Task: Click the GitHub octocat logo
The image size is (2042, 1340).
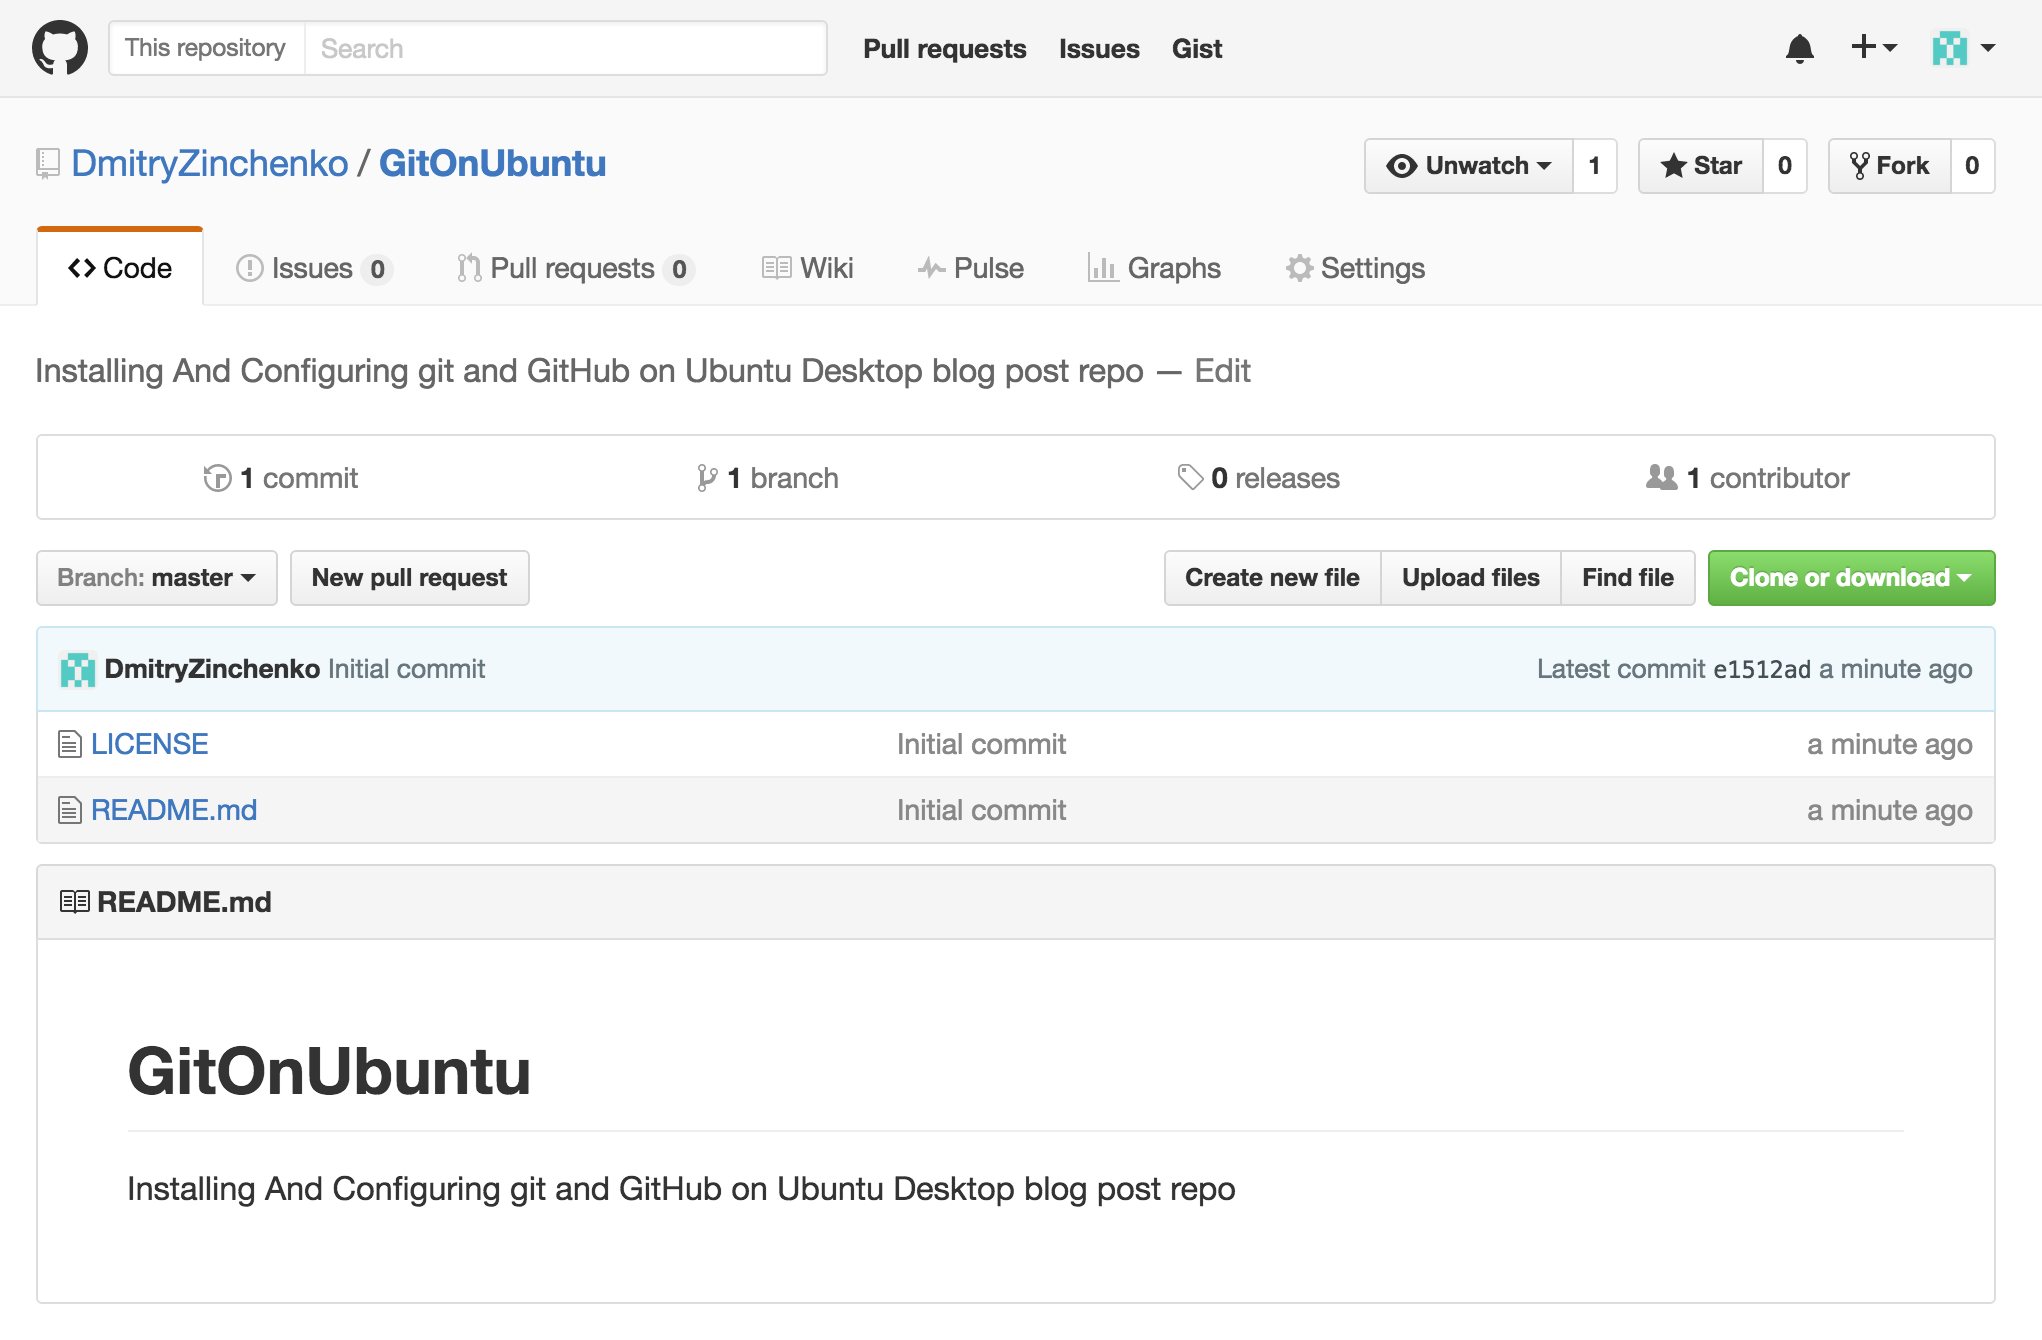Action: tap(60, 48)
